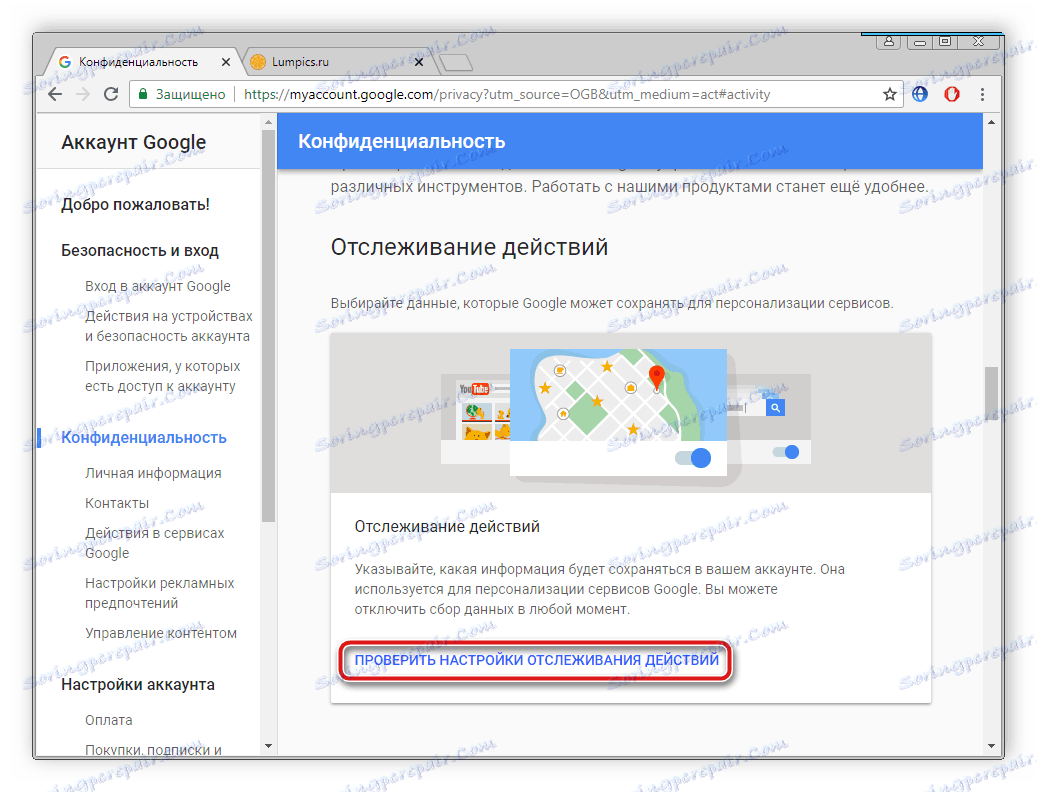
Task: Click ПРОВЕРИТЬ НАСТРОЙКИ ОТСЛЕЖИВАНИЯ ДЕЙСТВИЙ link
Action: coord(536,660)
